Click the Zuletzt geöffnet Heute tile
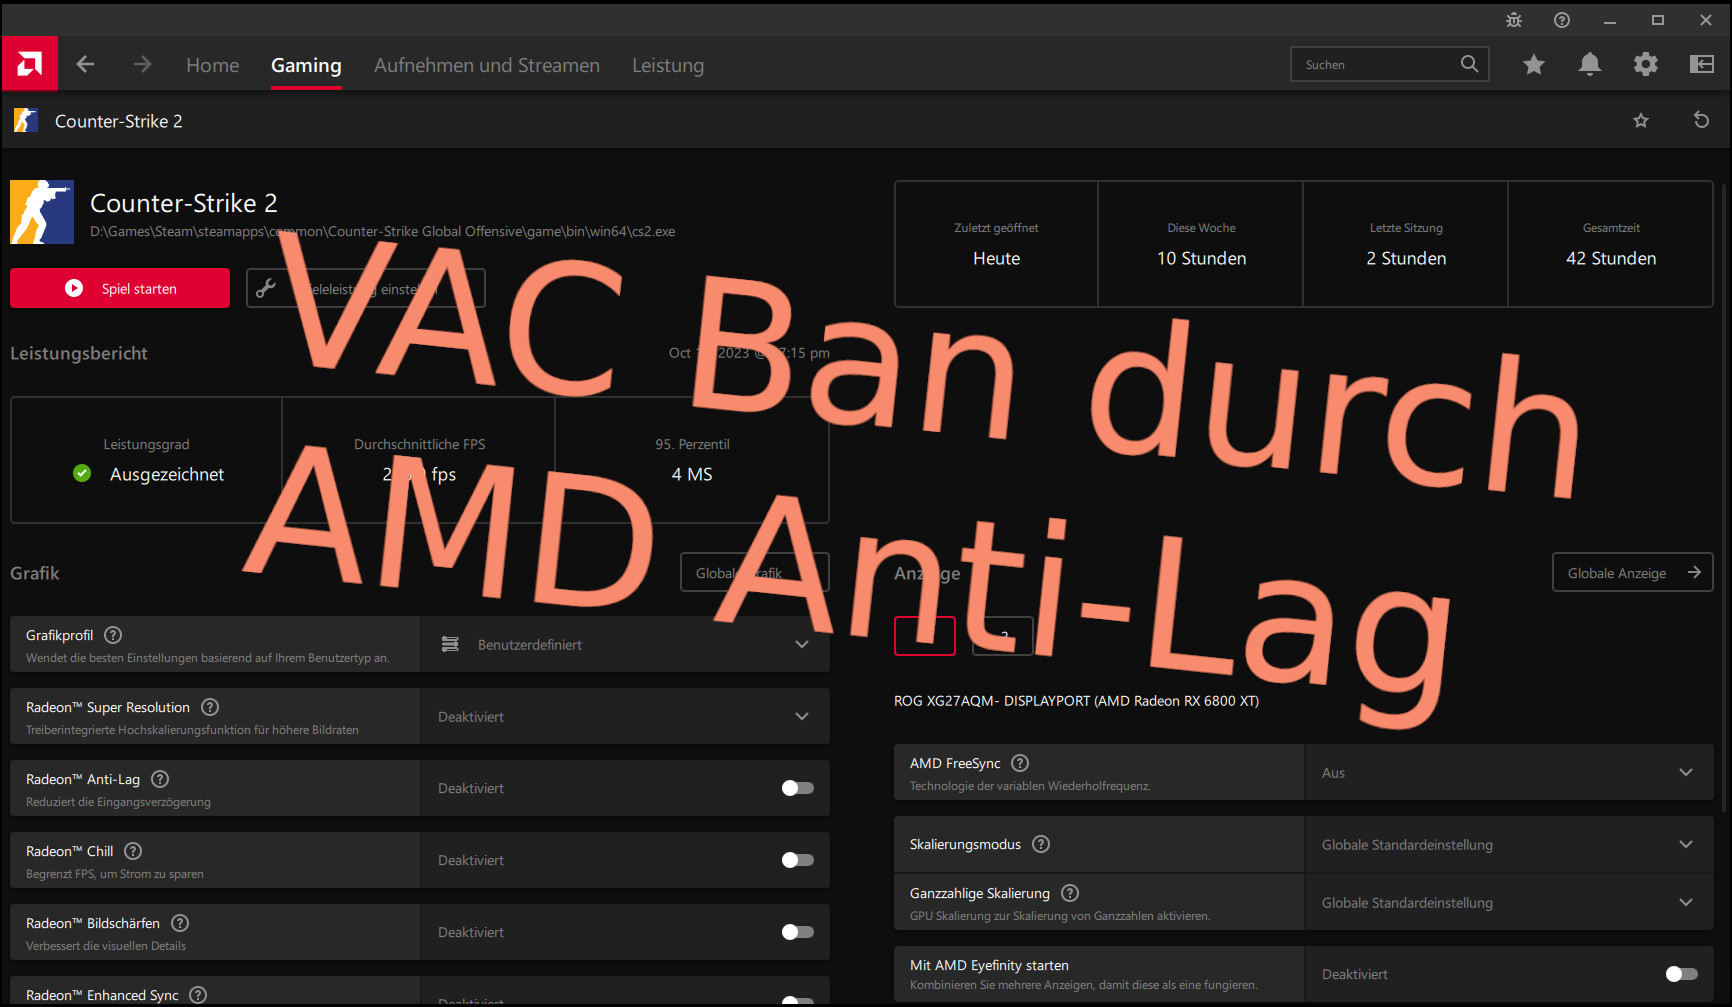 (996, 244)
